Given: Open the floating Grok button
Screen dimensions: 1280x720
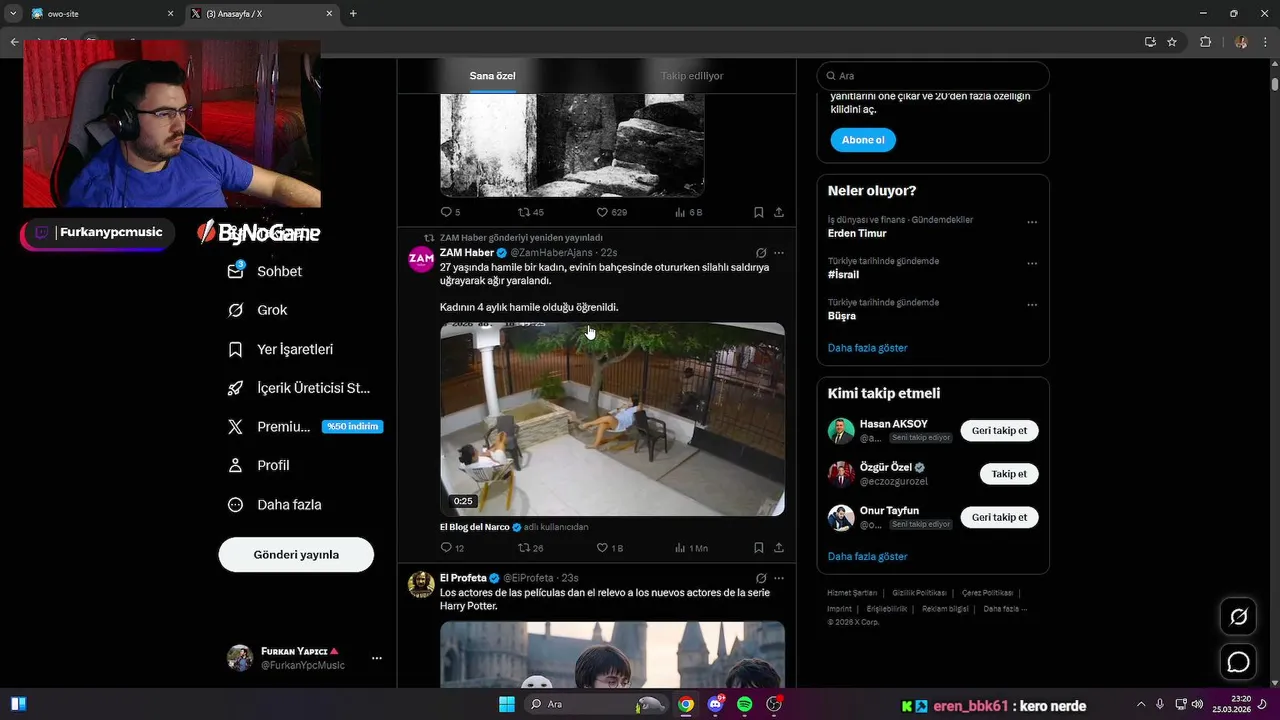Looking at the screenshot, I should pyautogui.click(x=1238, y=616).
